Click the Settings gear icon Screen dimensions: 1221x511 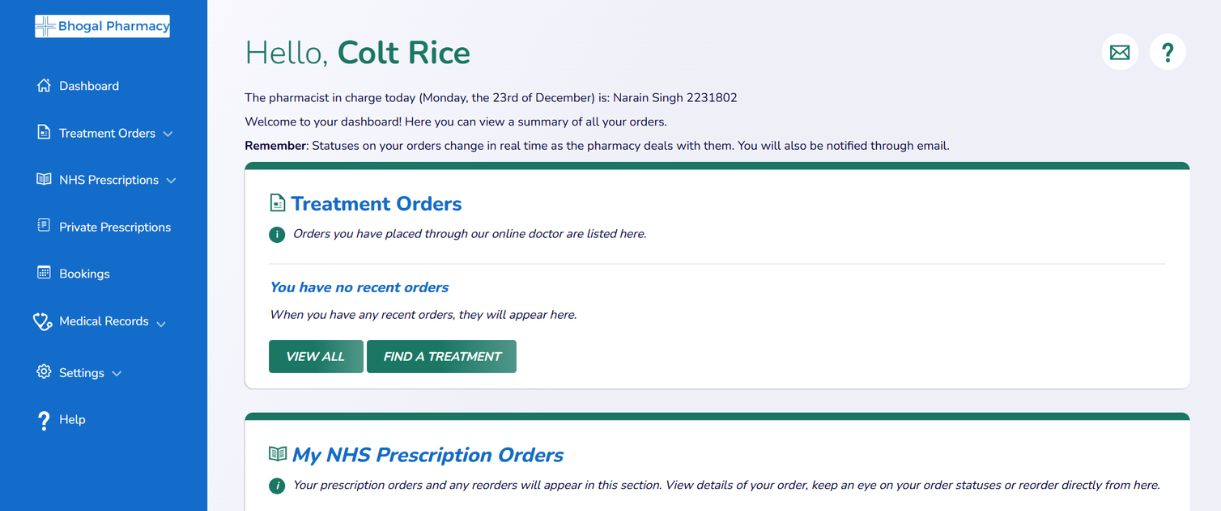(x=43, y=372)
